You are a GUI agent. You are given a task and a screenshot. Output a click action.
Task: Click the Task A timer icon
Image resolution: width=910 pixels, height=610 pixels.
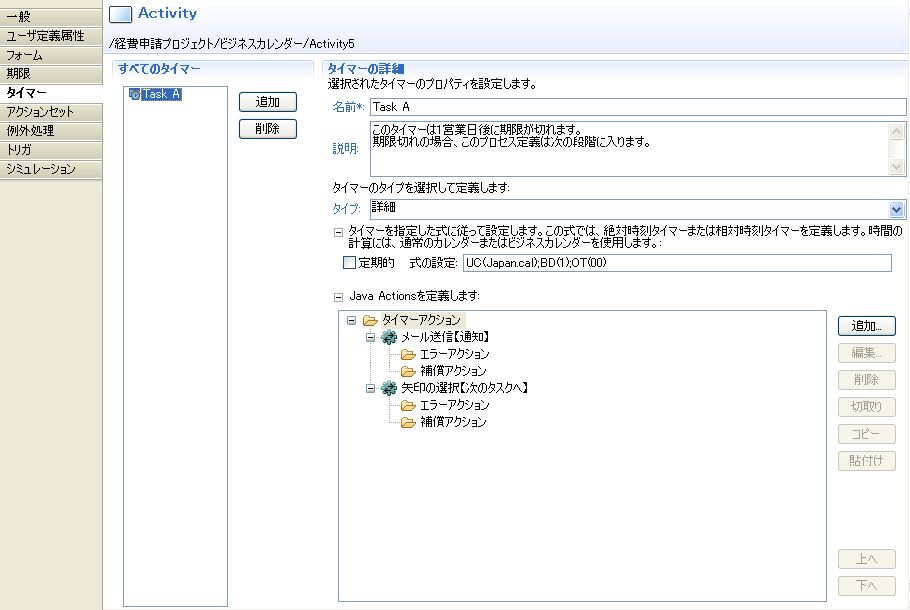[x=134, y=95]
